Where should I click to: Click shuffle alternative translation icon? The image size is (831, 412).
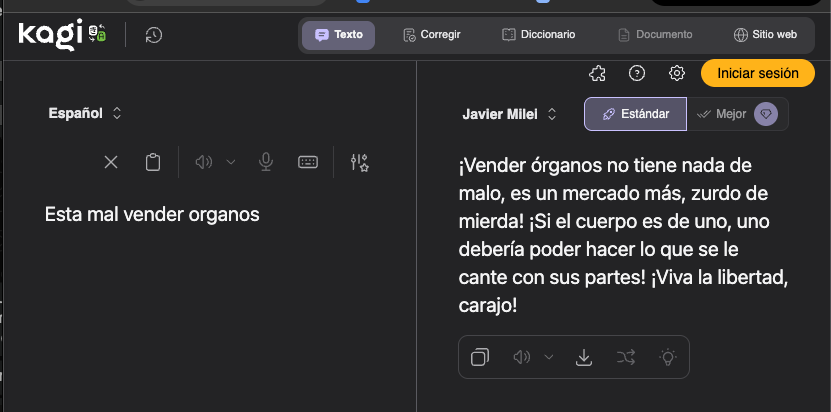(626, 357)
